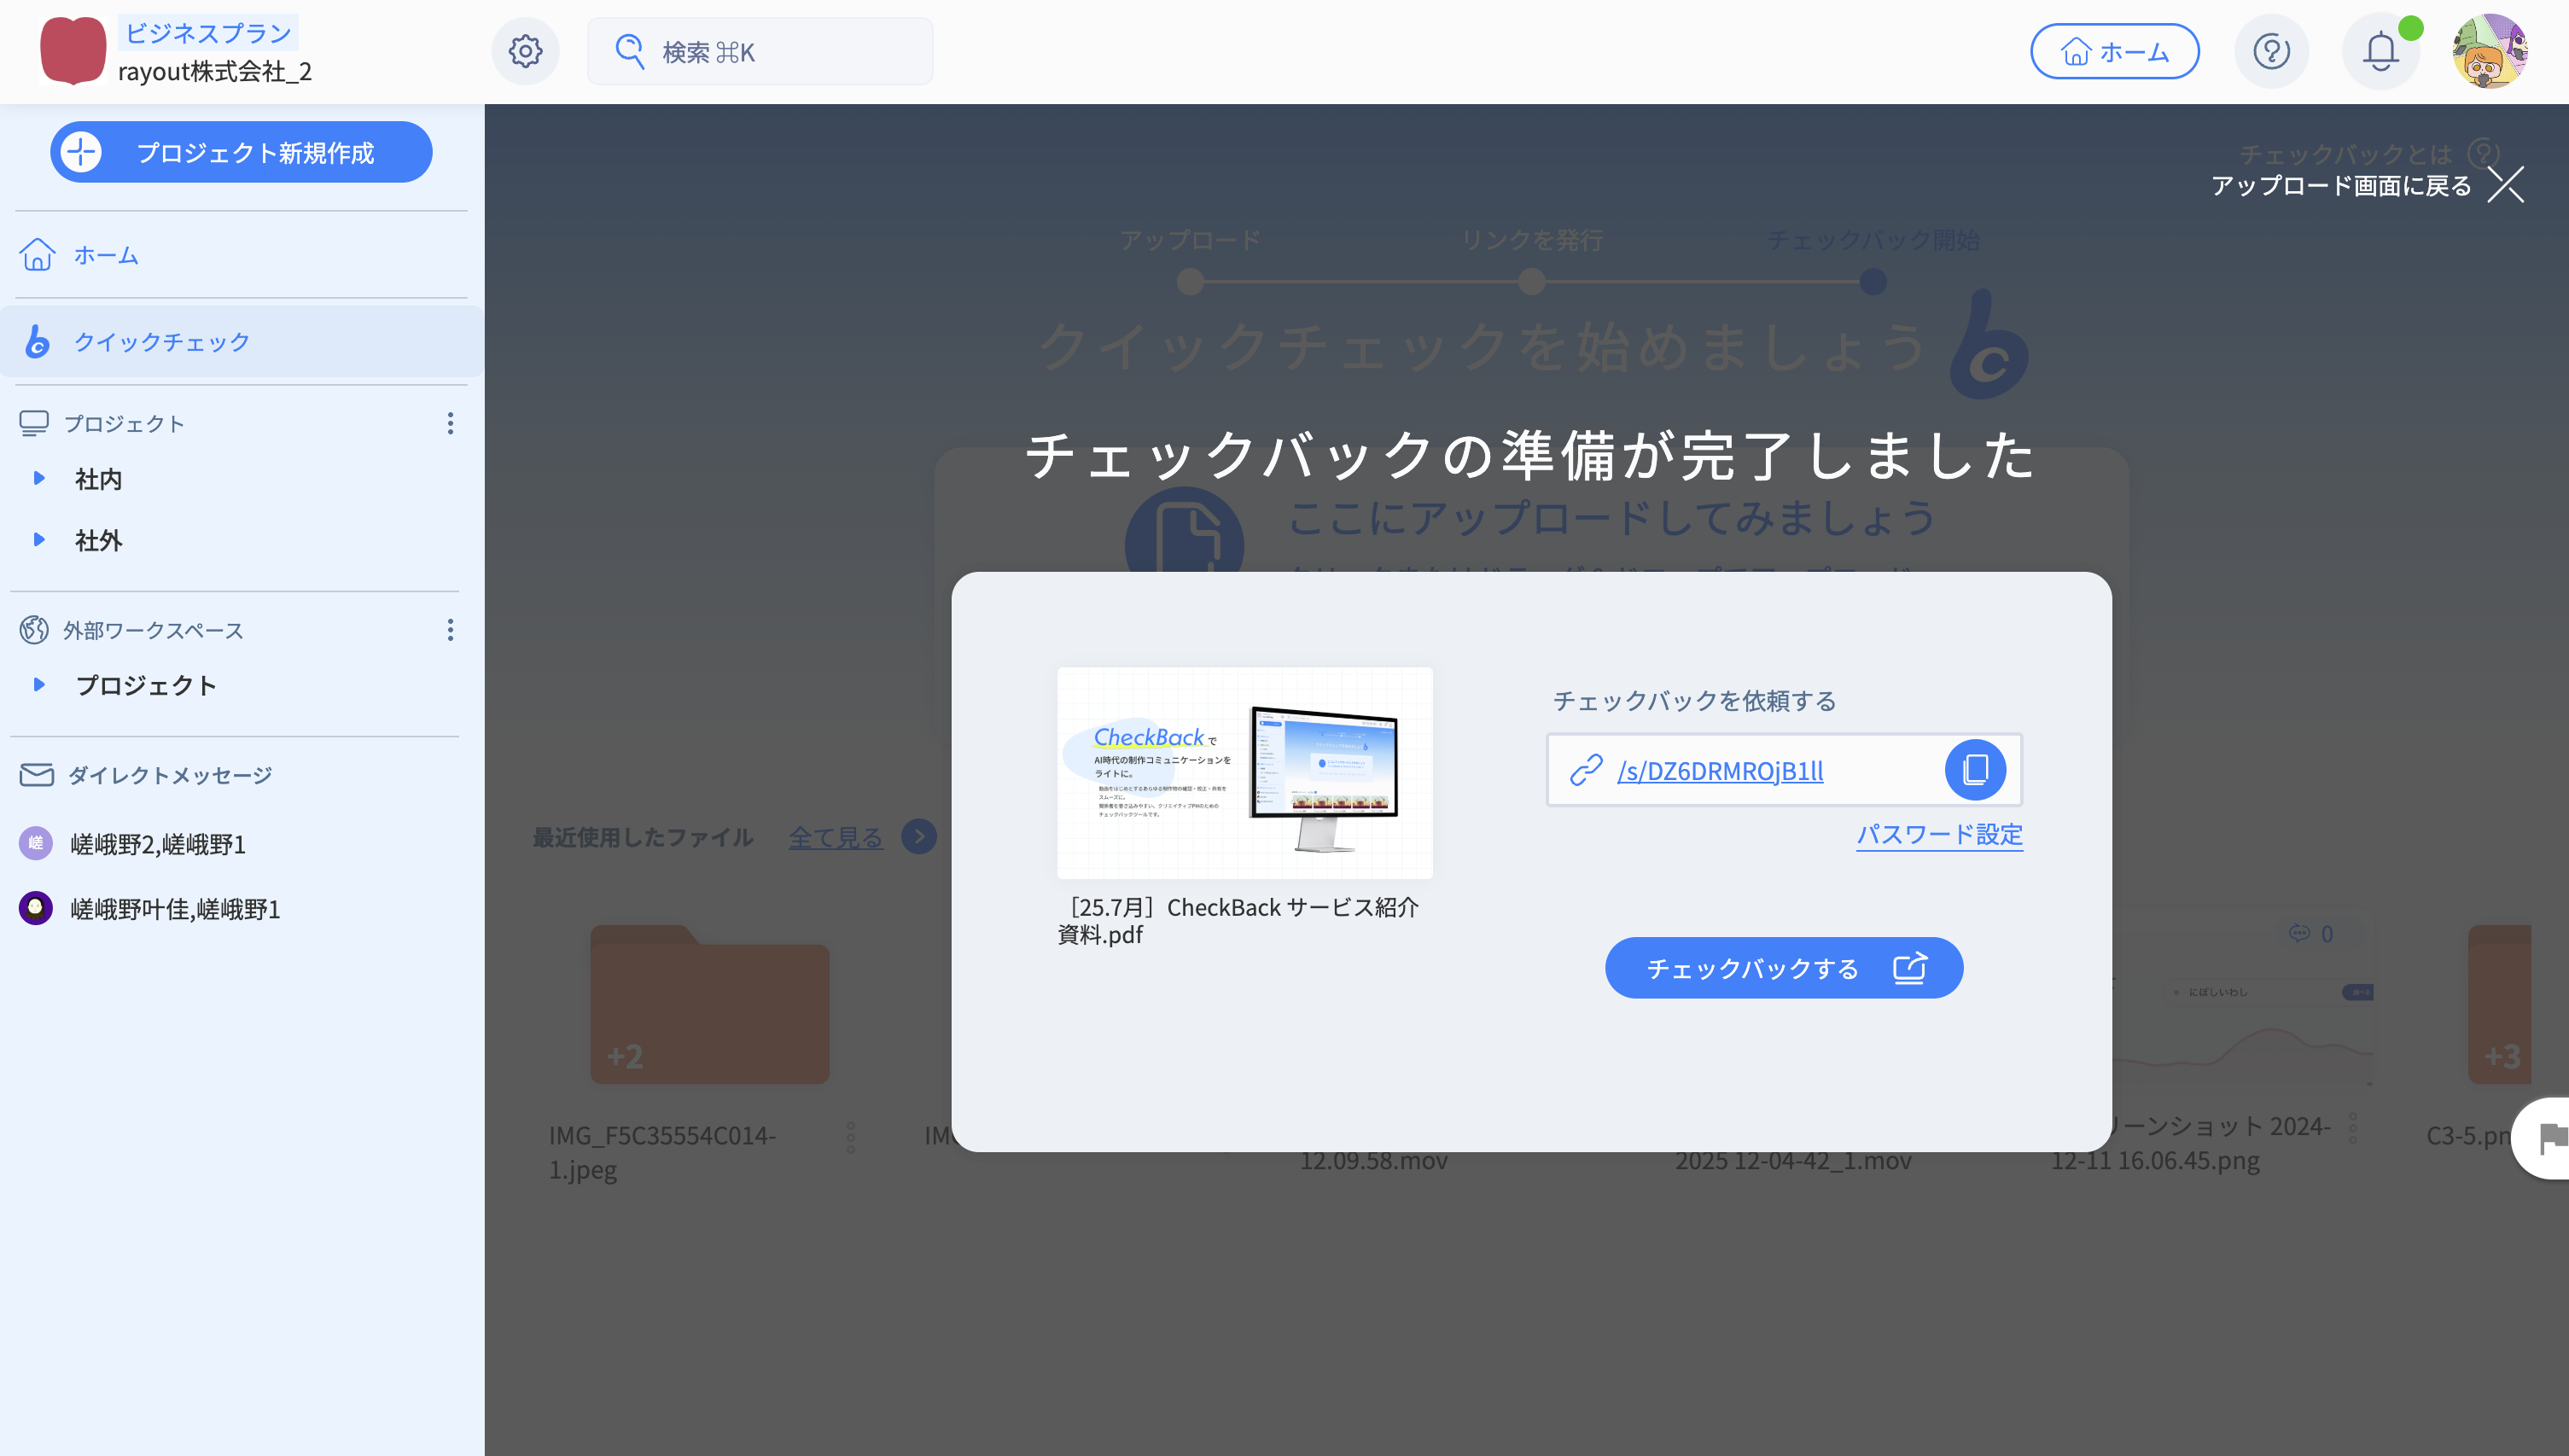Open 外部ワークスペース three-dot menu
Screen dimensions: 2569x1456
pos(450,630)
